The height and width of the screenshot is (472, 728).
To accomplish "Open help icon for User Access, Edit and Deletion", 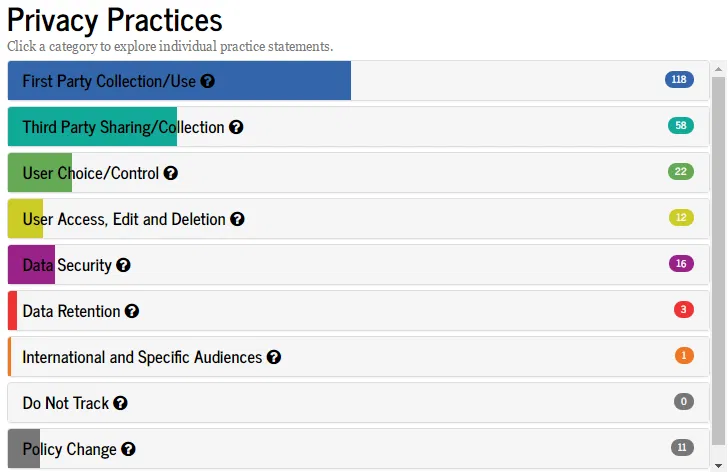I will [x=237, y=219].
